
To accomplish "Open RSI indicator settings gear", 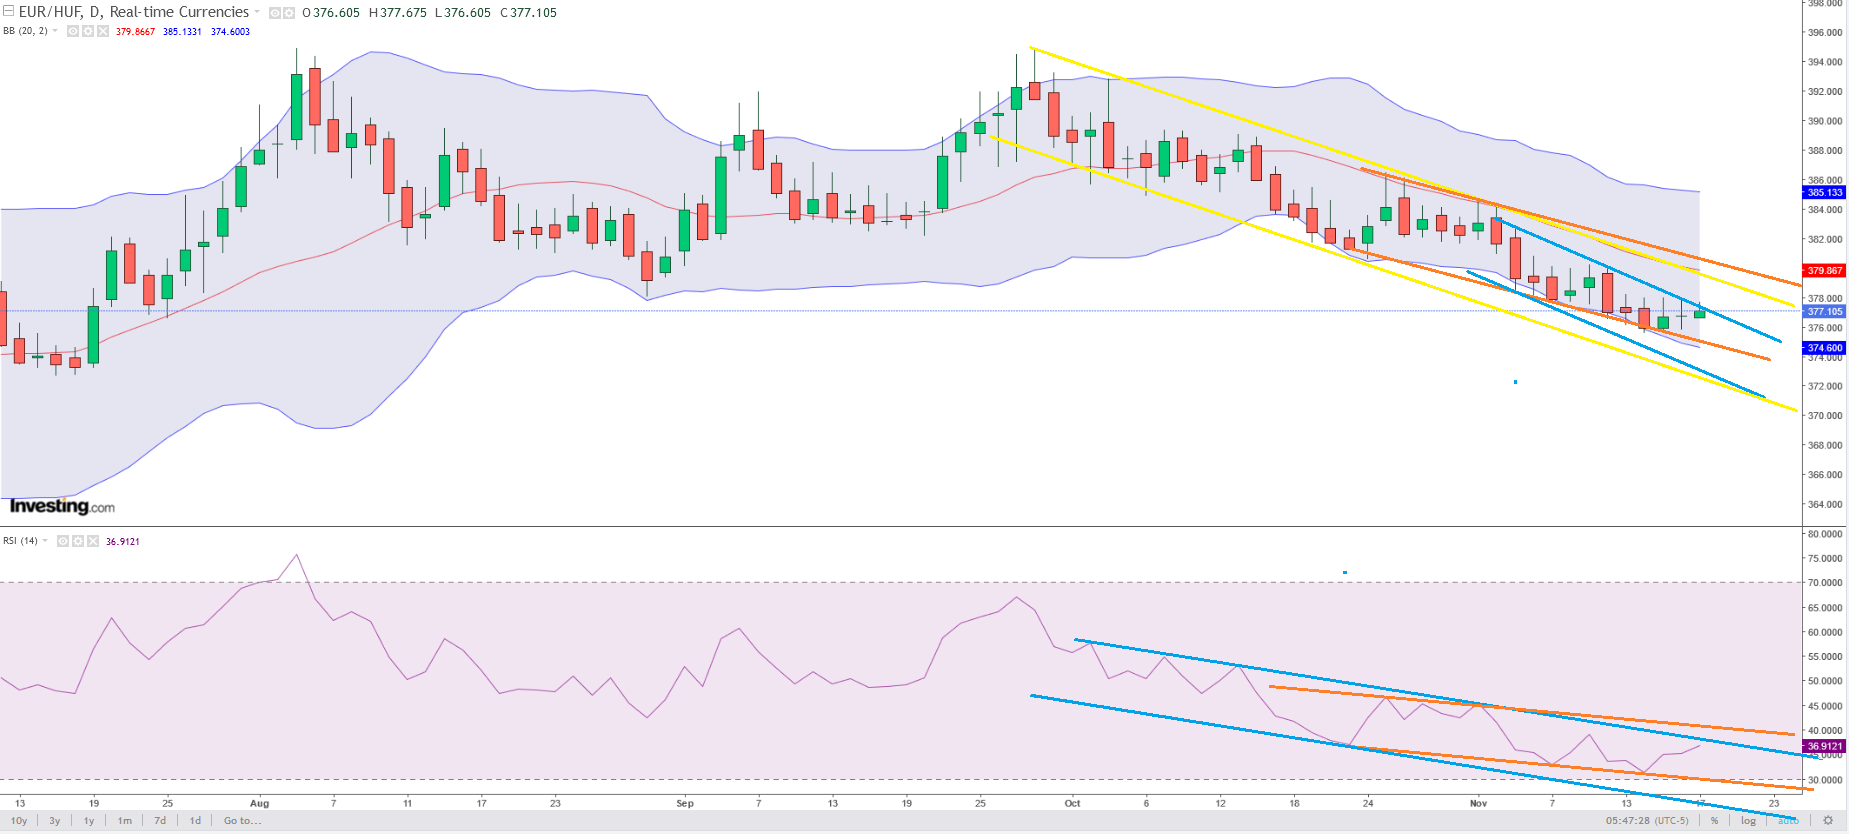I will [78, 541].
